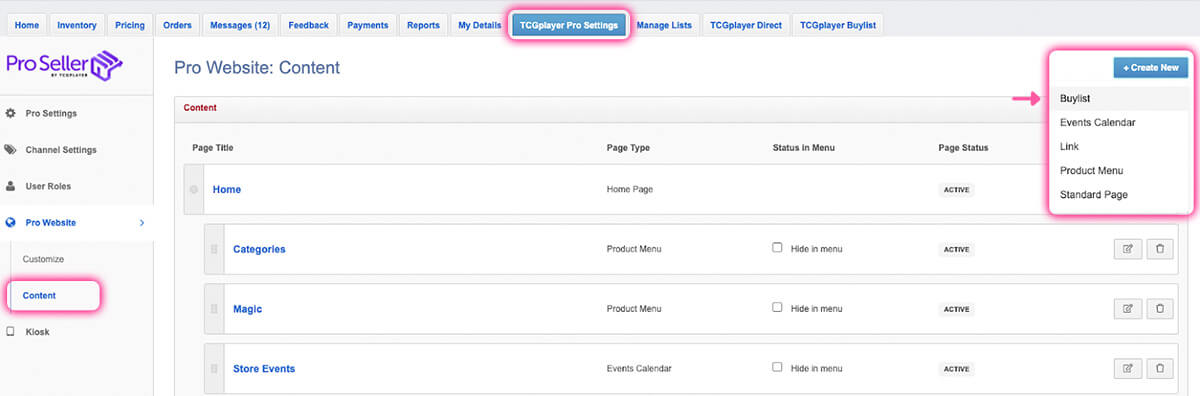This screenshot has width=1200, height=396.
Task: Open the Home tab
Action: [28, 25]
